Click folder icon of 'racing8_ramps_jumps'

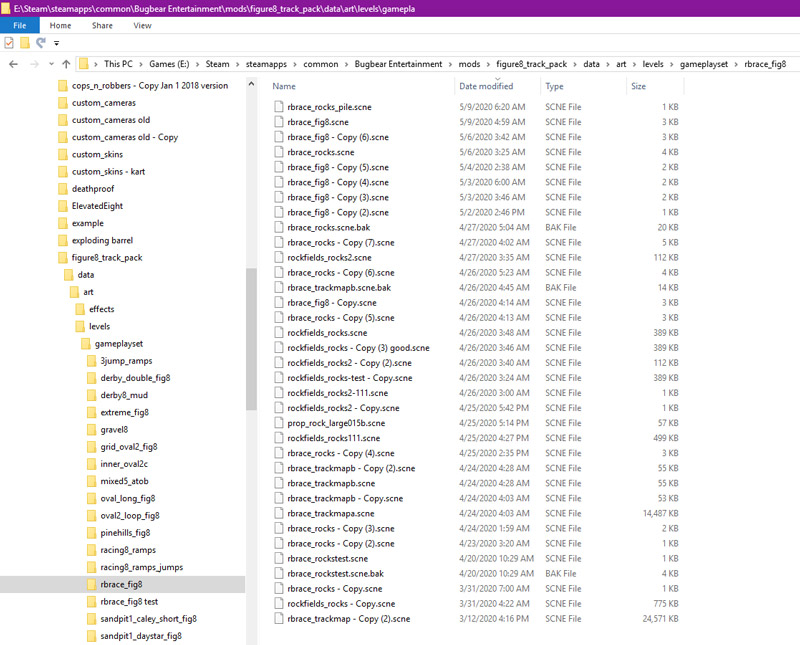click(x=91, y=567)
